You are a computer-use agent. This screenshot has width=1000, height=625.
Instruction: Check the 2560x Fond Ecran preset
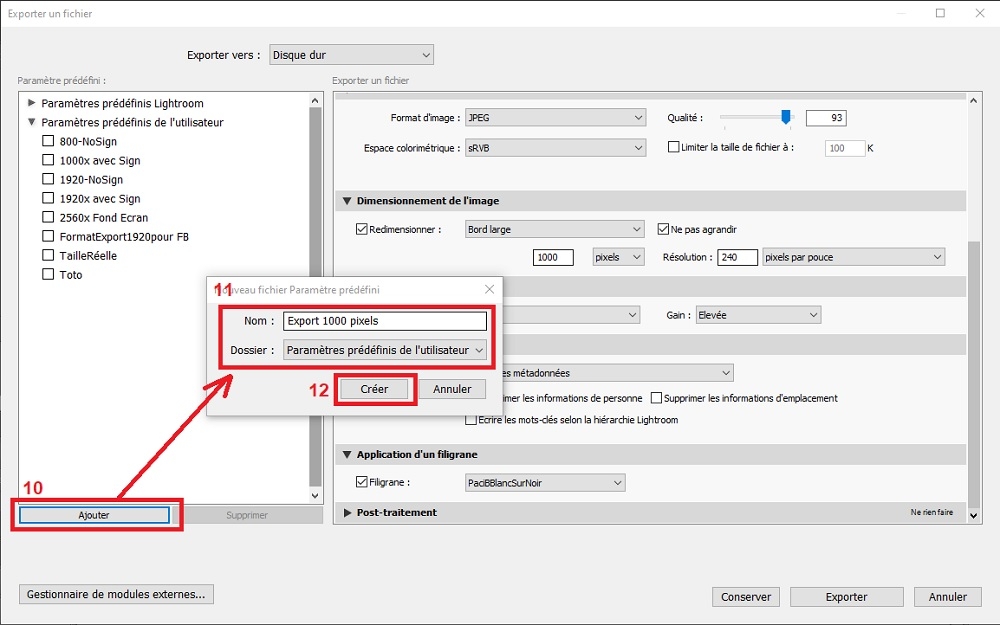click(48, 217)
